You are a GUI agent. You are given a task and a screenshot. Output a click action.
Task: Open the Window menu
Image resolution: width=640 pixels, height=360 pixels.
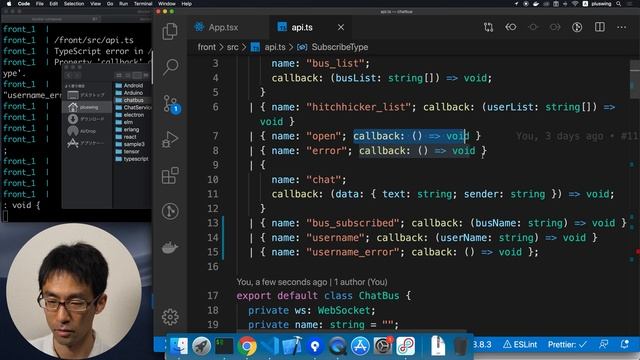point(167,4)
